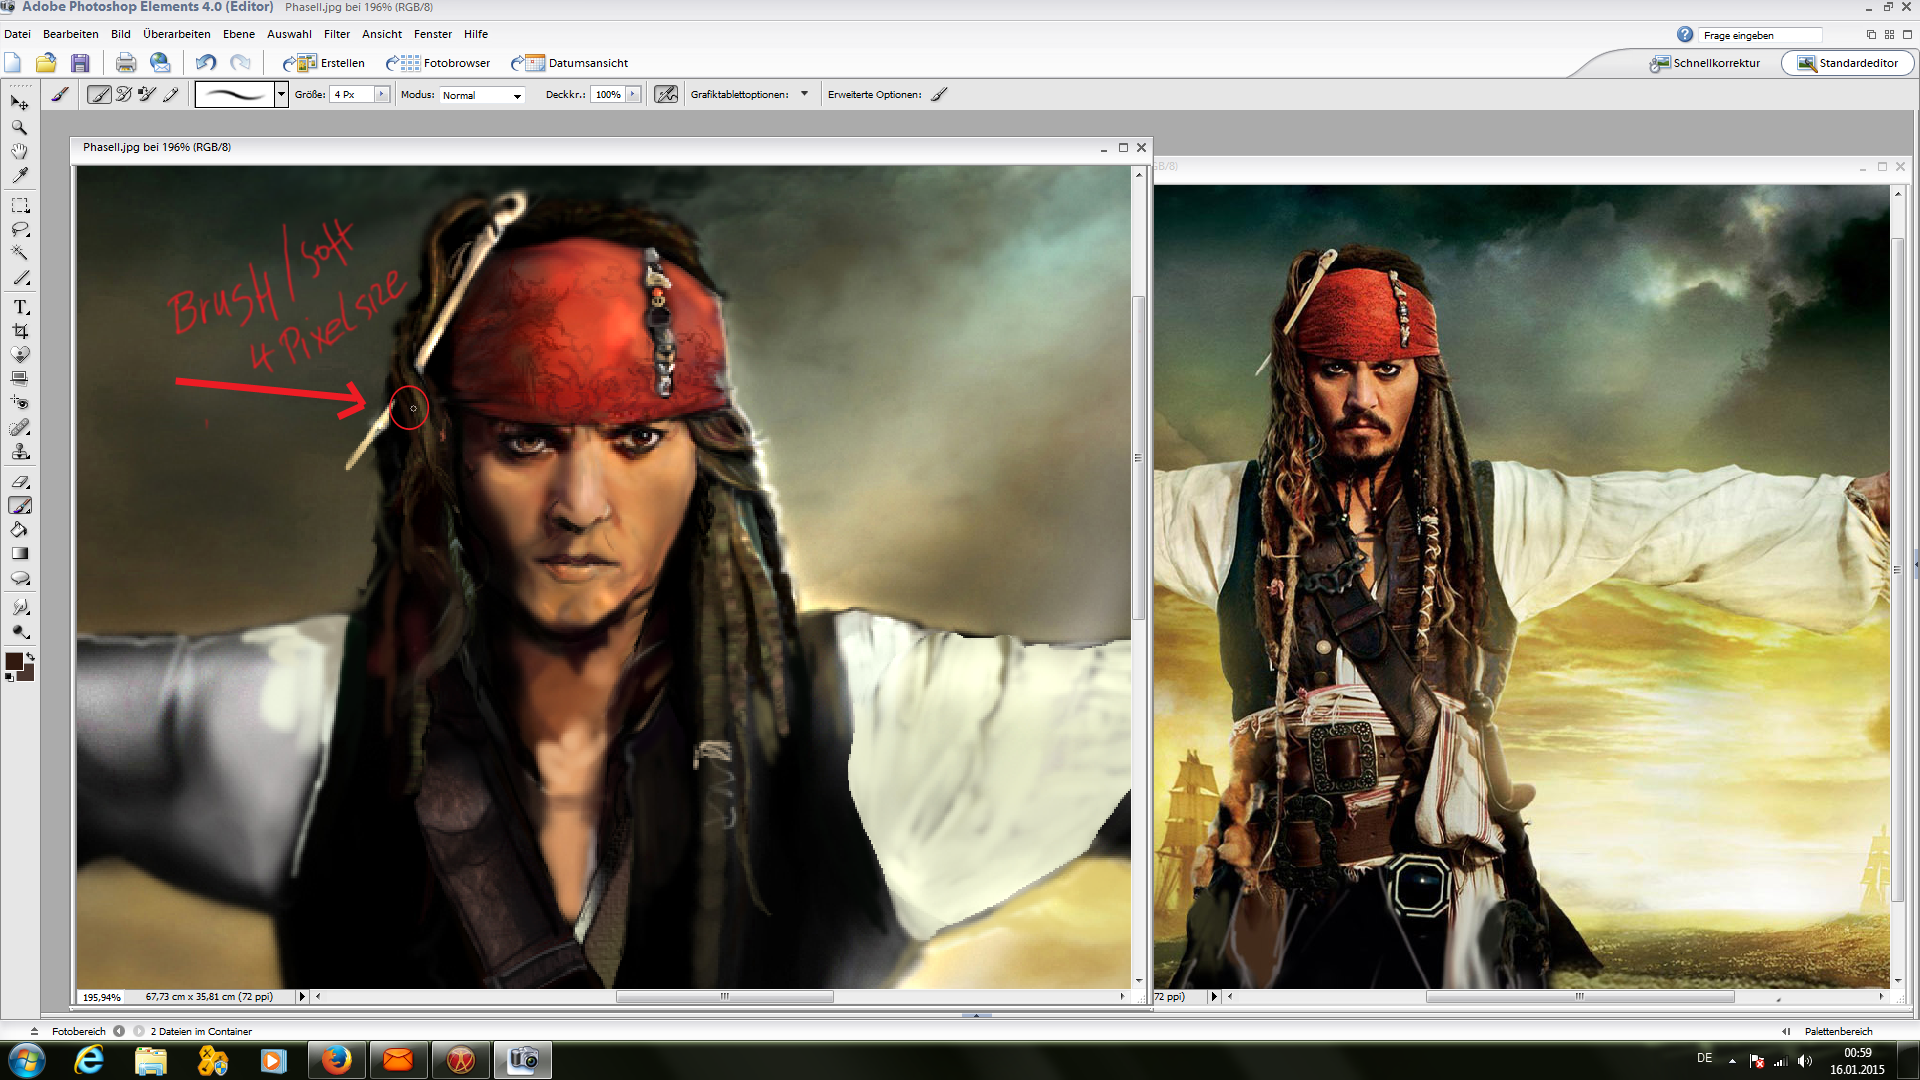
Task: Open the Fenster menu
Action: [x=433, y=34]
